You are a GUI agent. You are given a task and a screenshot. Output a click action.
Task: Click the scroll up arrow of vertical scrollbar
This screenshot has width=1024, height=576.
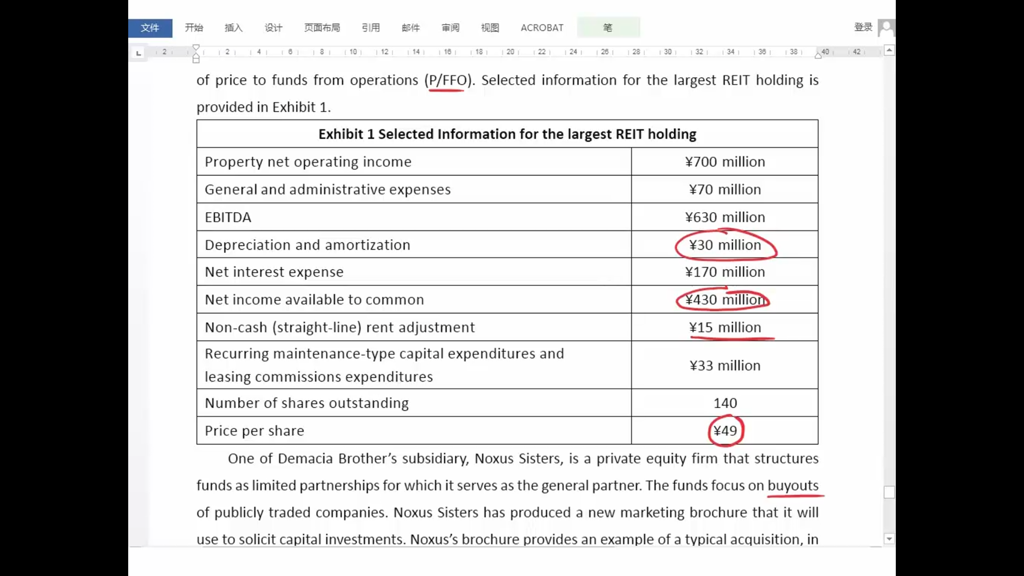tap(889, 50)
